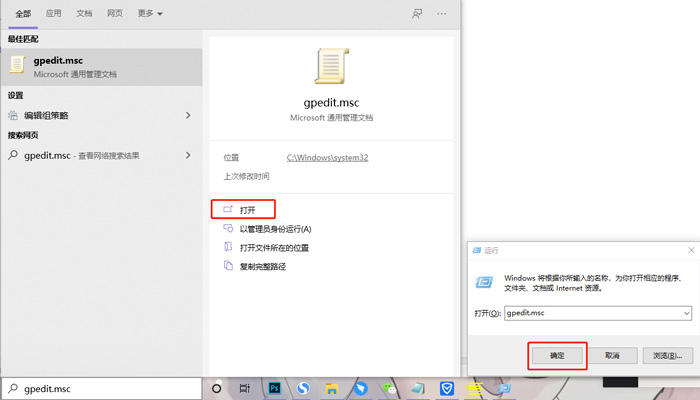Switch to the 网页 search tab
This screenshot has width=700, height=400.
pos(115,13)
